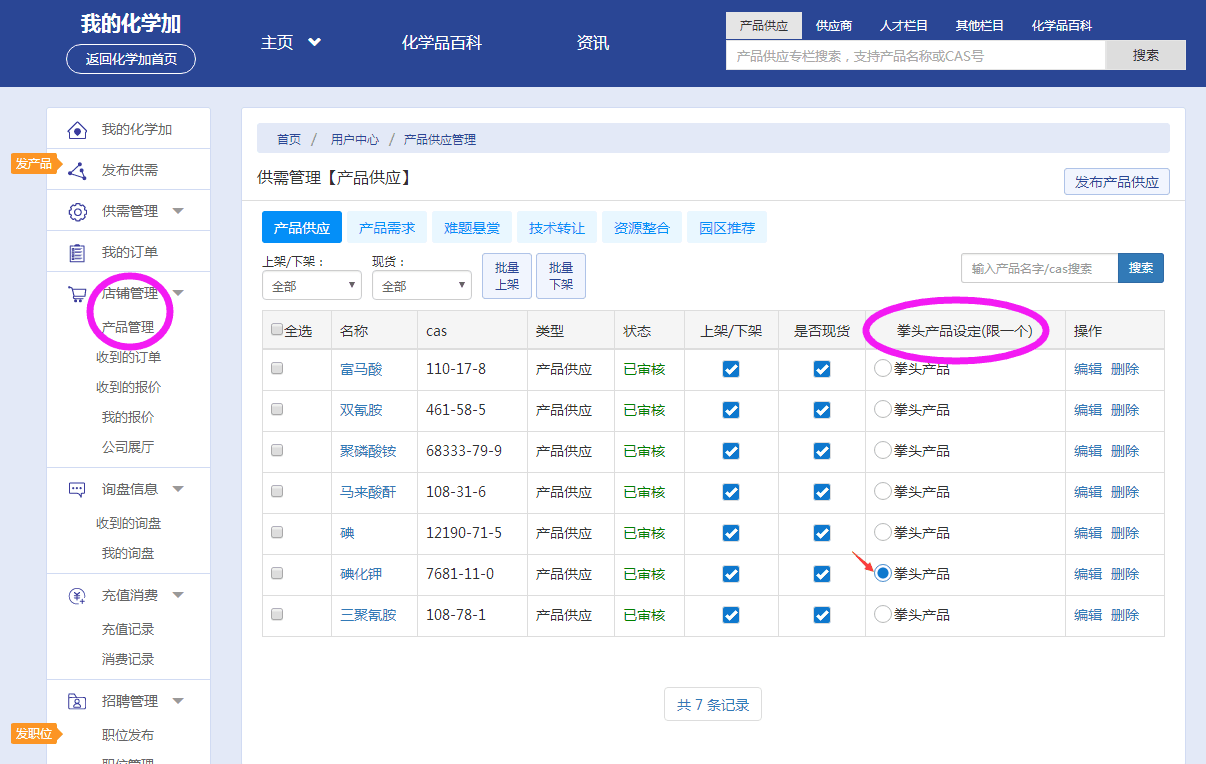Click the share icon next to 发布供需
This screenshot has height=764, width=1206.
77,171
